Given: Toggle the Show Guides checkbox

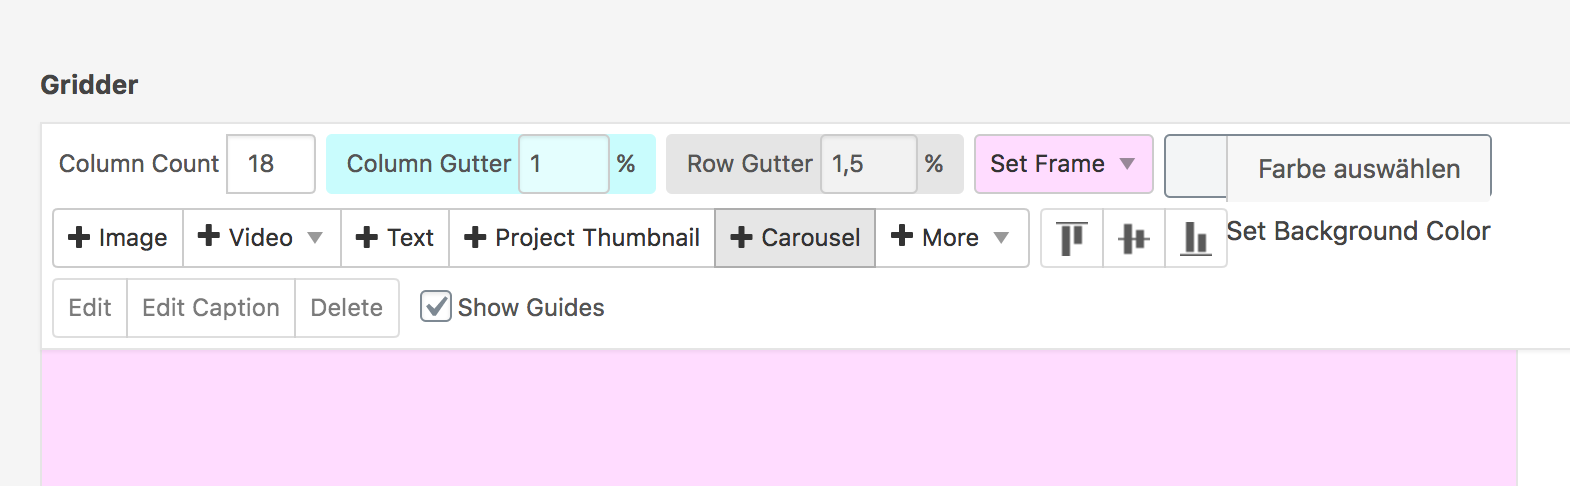Looking at the screenshot, I should coord(436,307).
